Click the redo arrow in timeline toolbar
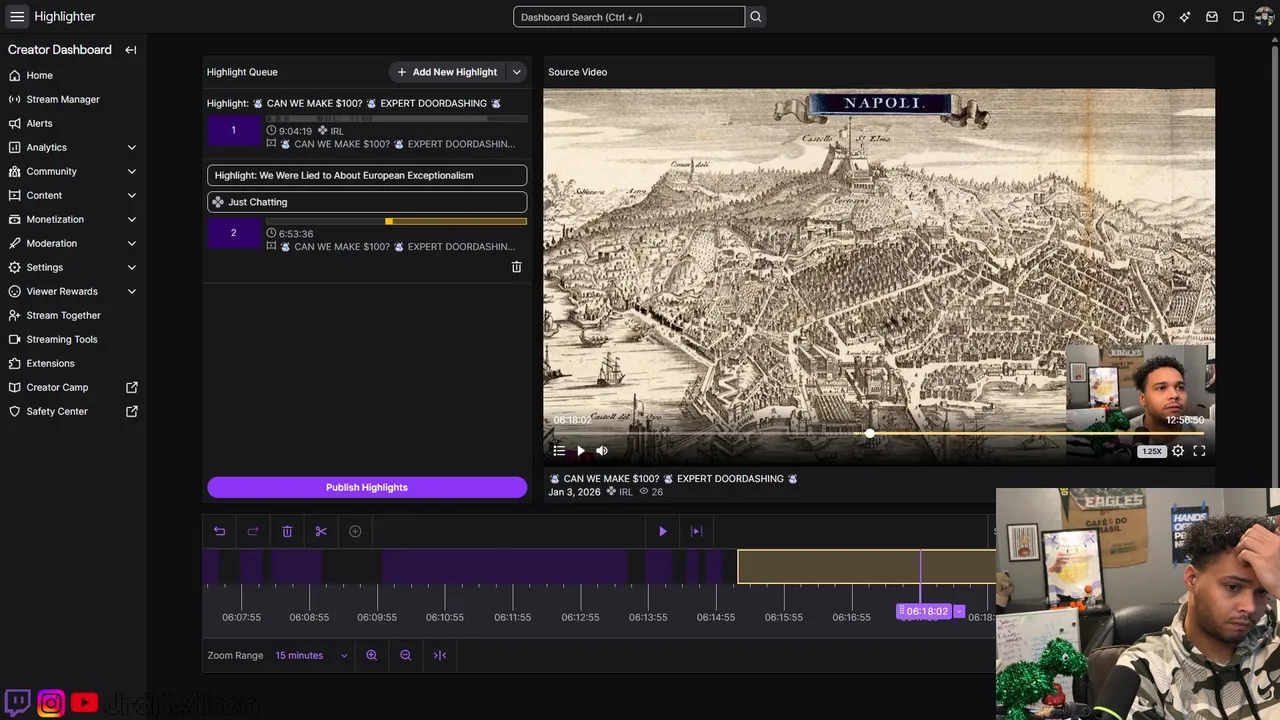The height and width of the screenshot is (720, 1280). coord(253,531)
